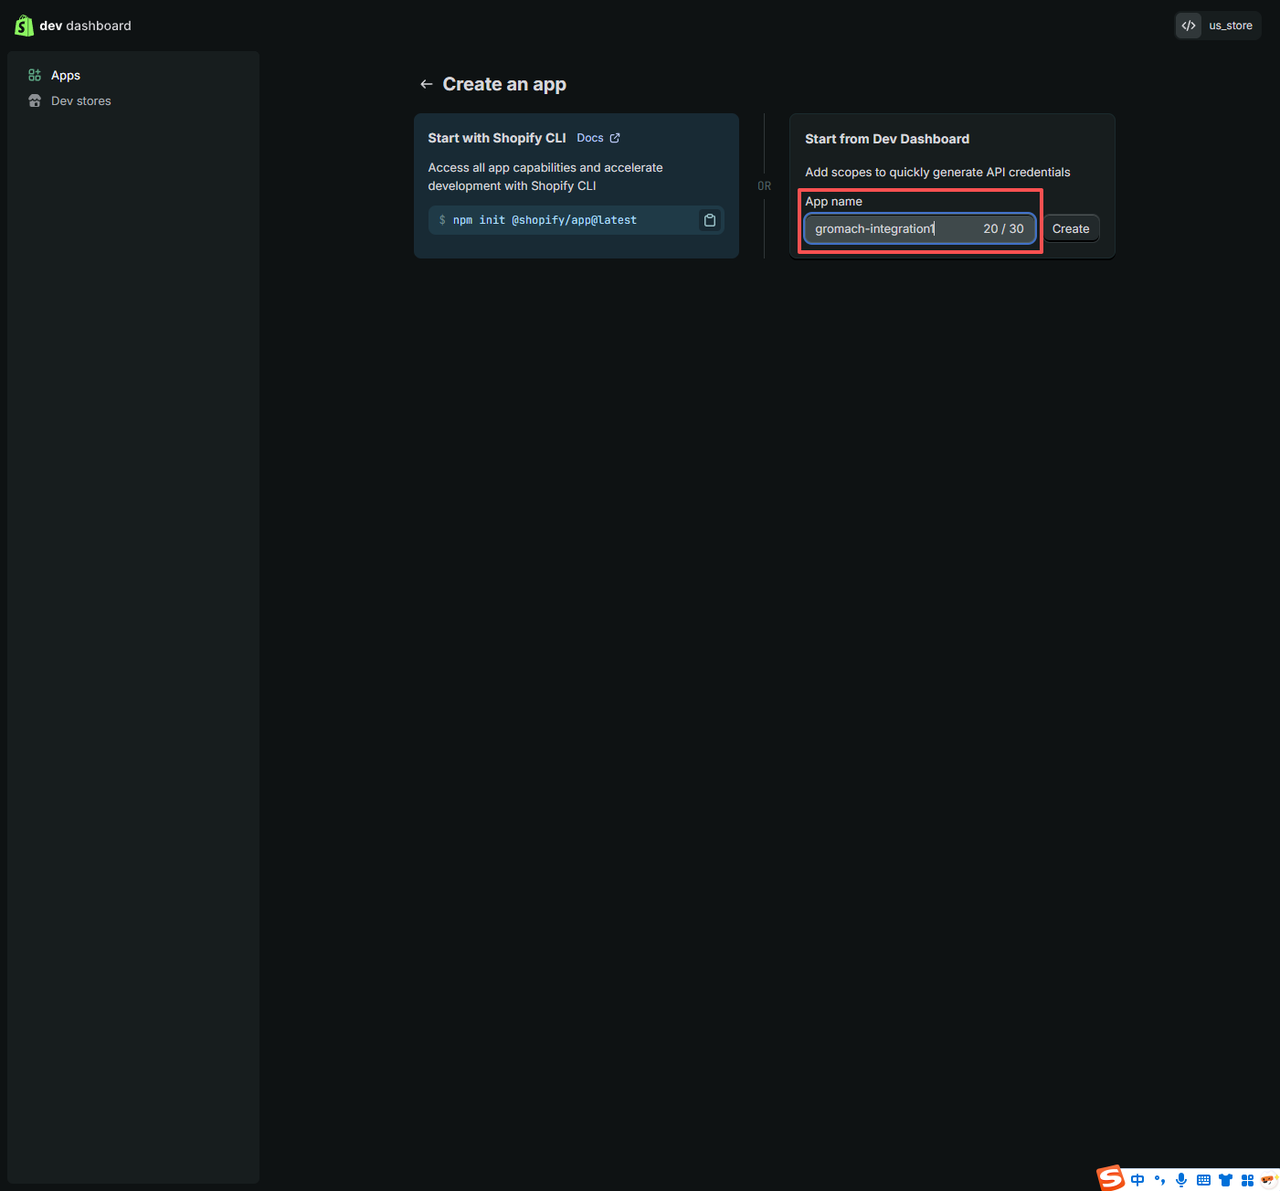Toggle Chinese/English input mode (中)
This screenshot has width=1280, height=1191.
pos(1138,1180)
